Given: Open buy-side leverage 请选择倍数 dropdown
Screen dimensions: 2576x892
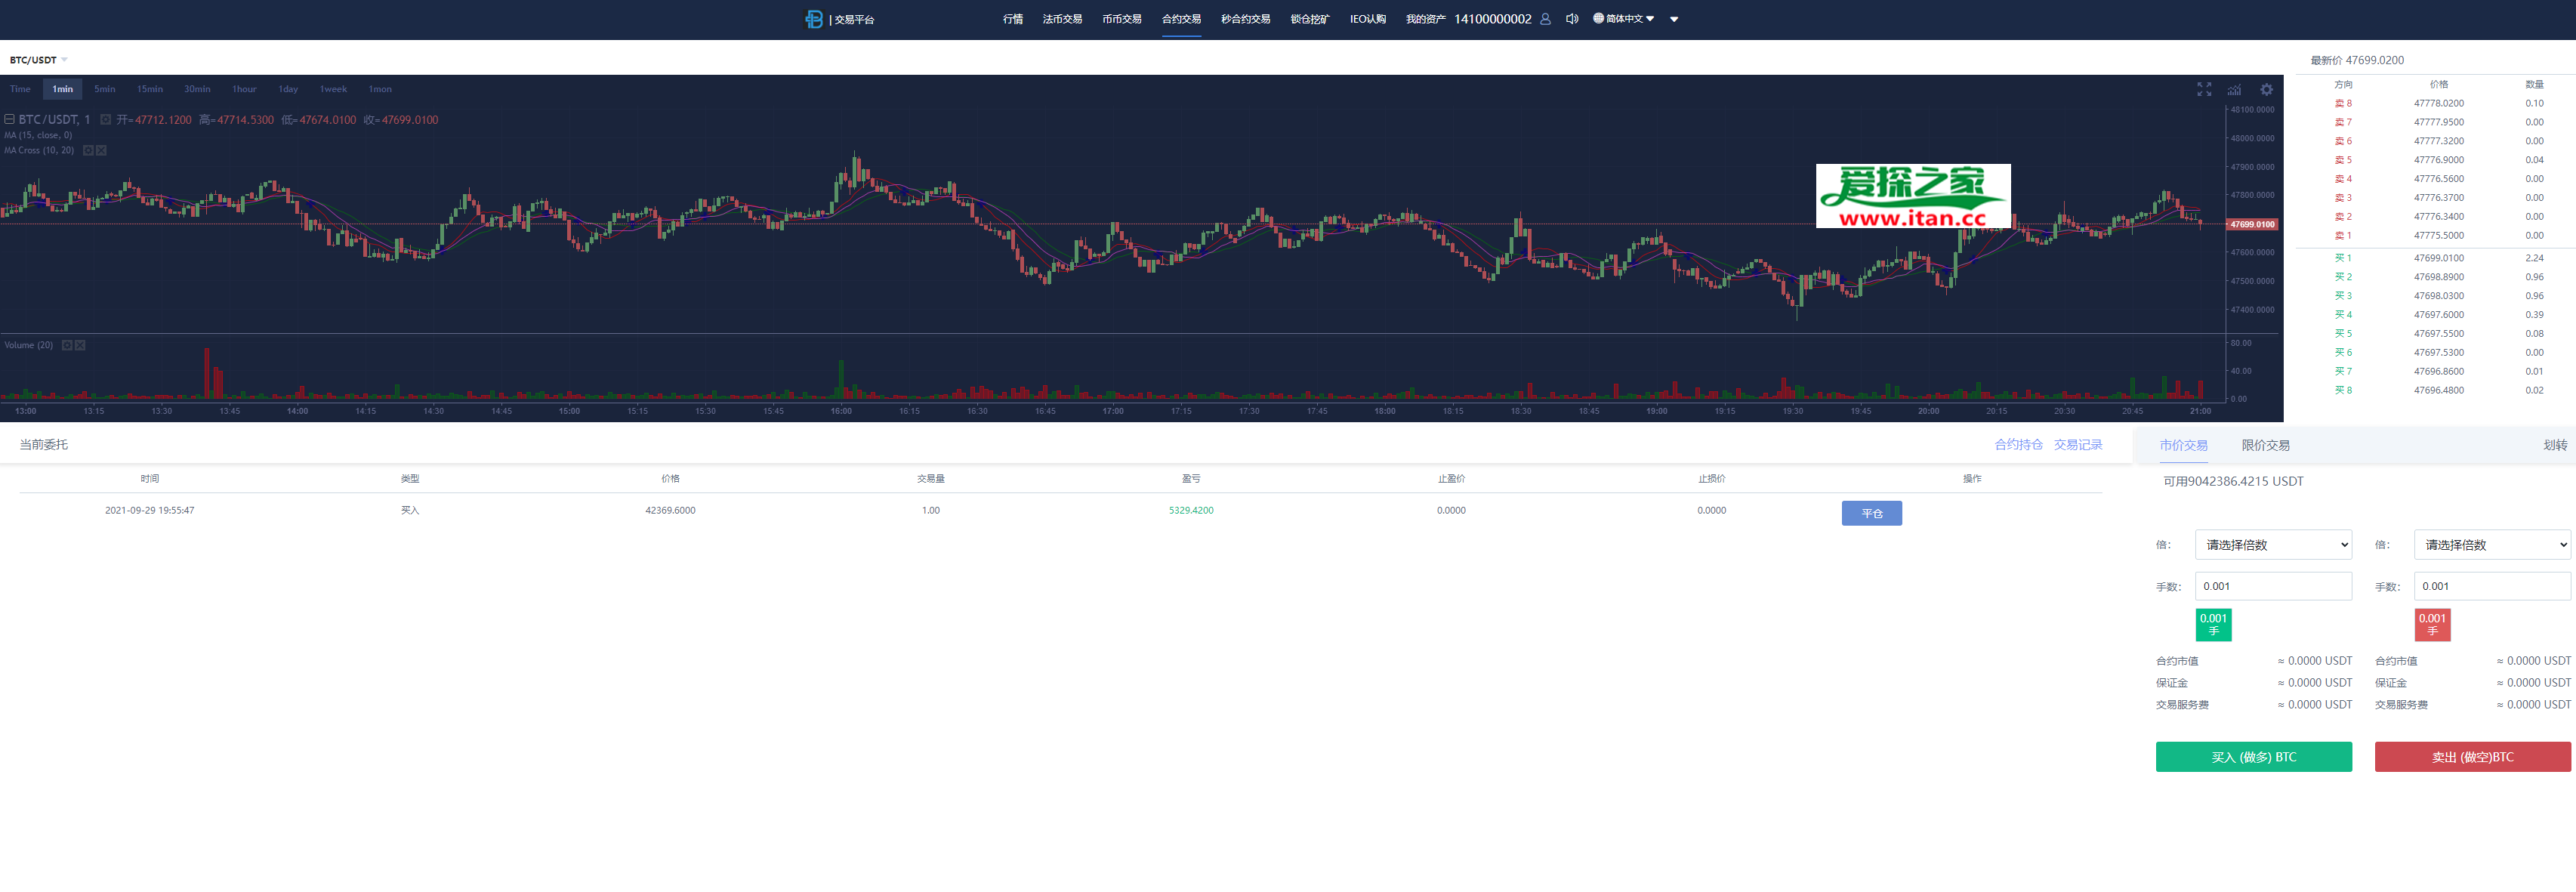Looking at the screenshot, I should coord(2273,545).
